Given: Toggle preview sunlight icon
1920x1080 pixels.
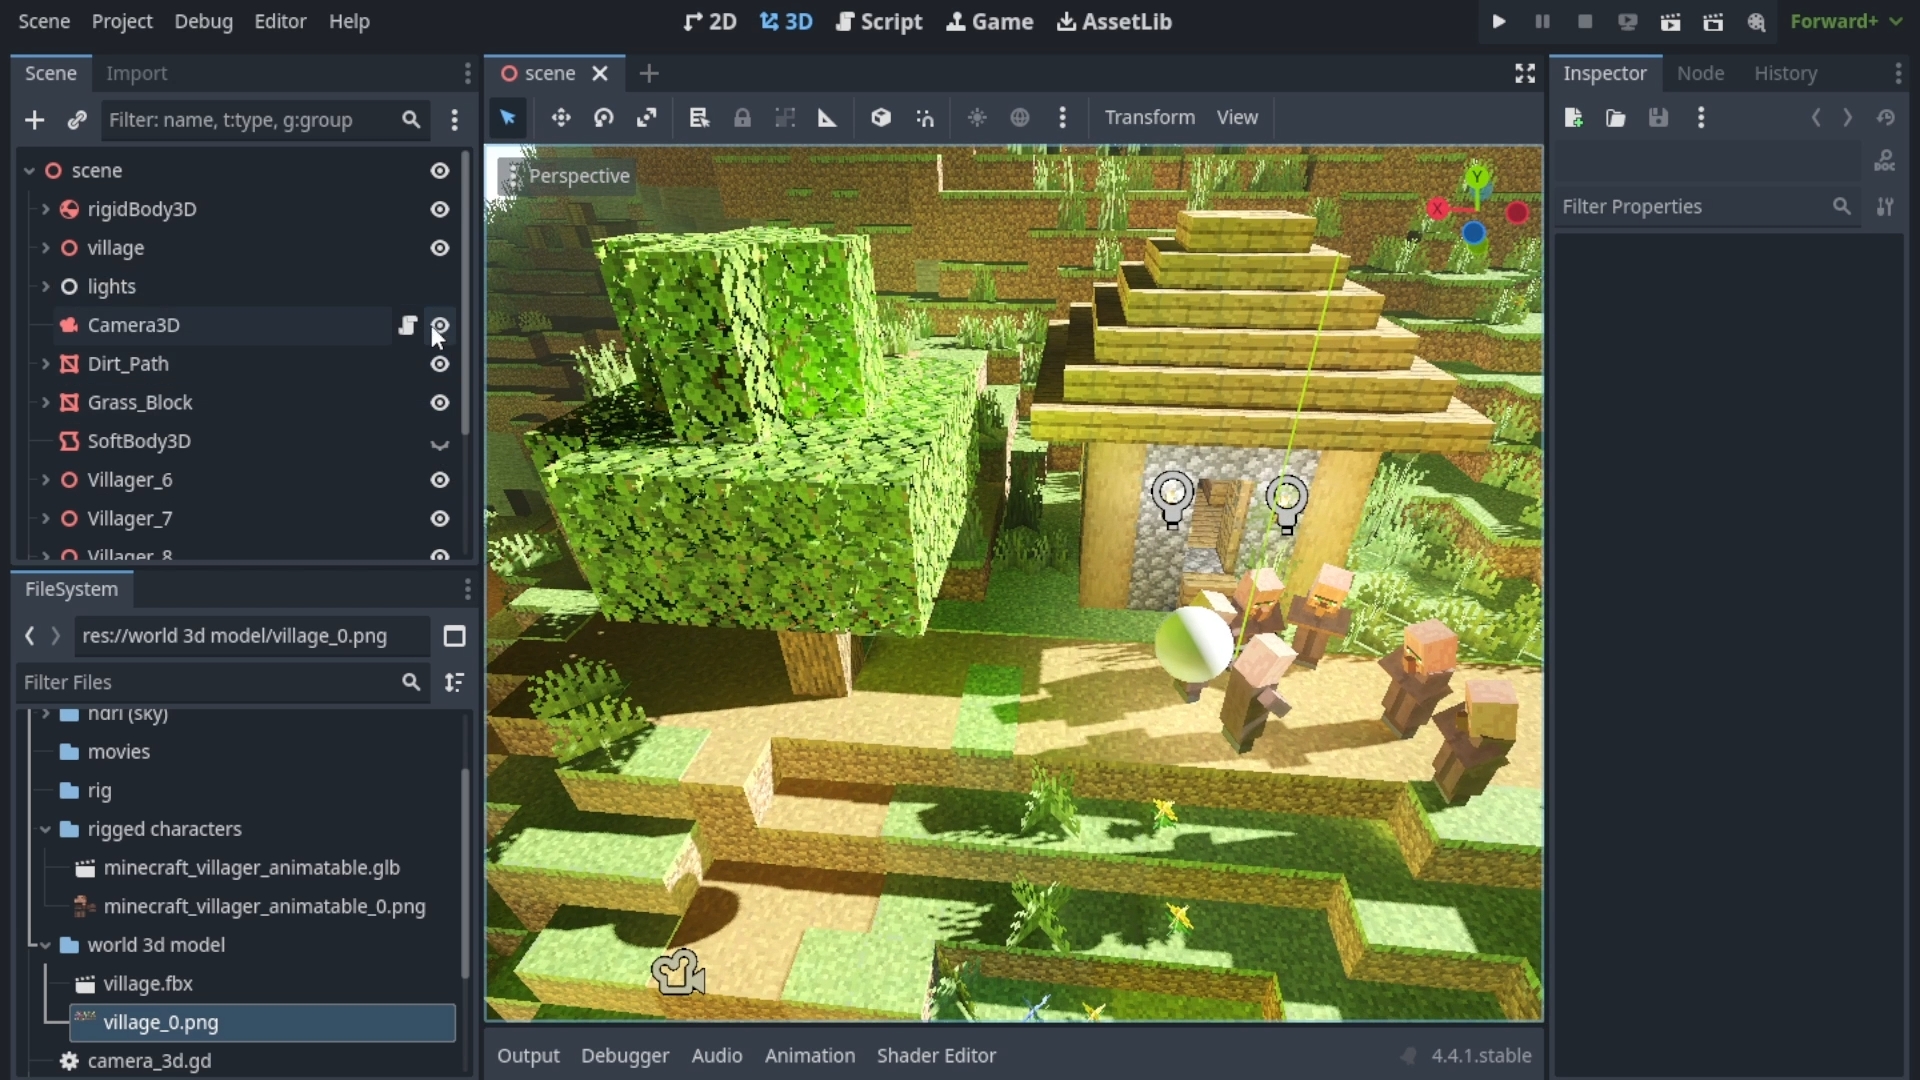Looking at the screenshot, I should 977,118.
